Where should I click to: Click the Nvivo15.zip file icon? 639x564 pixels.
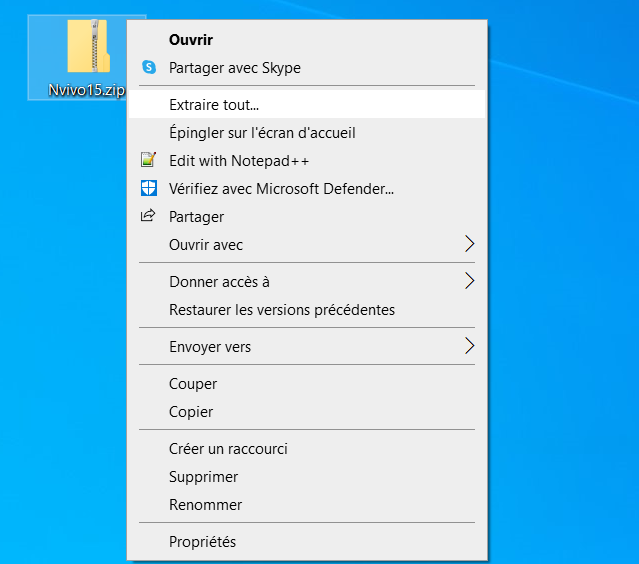[x=88, y=48]
